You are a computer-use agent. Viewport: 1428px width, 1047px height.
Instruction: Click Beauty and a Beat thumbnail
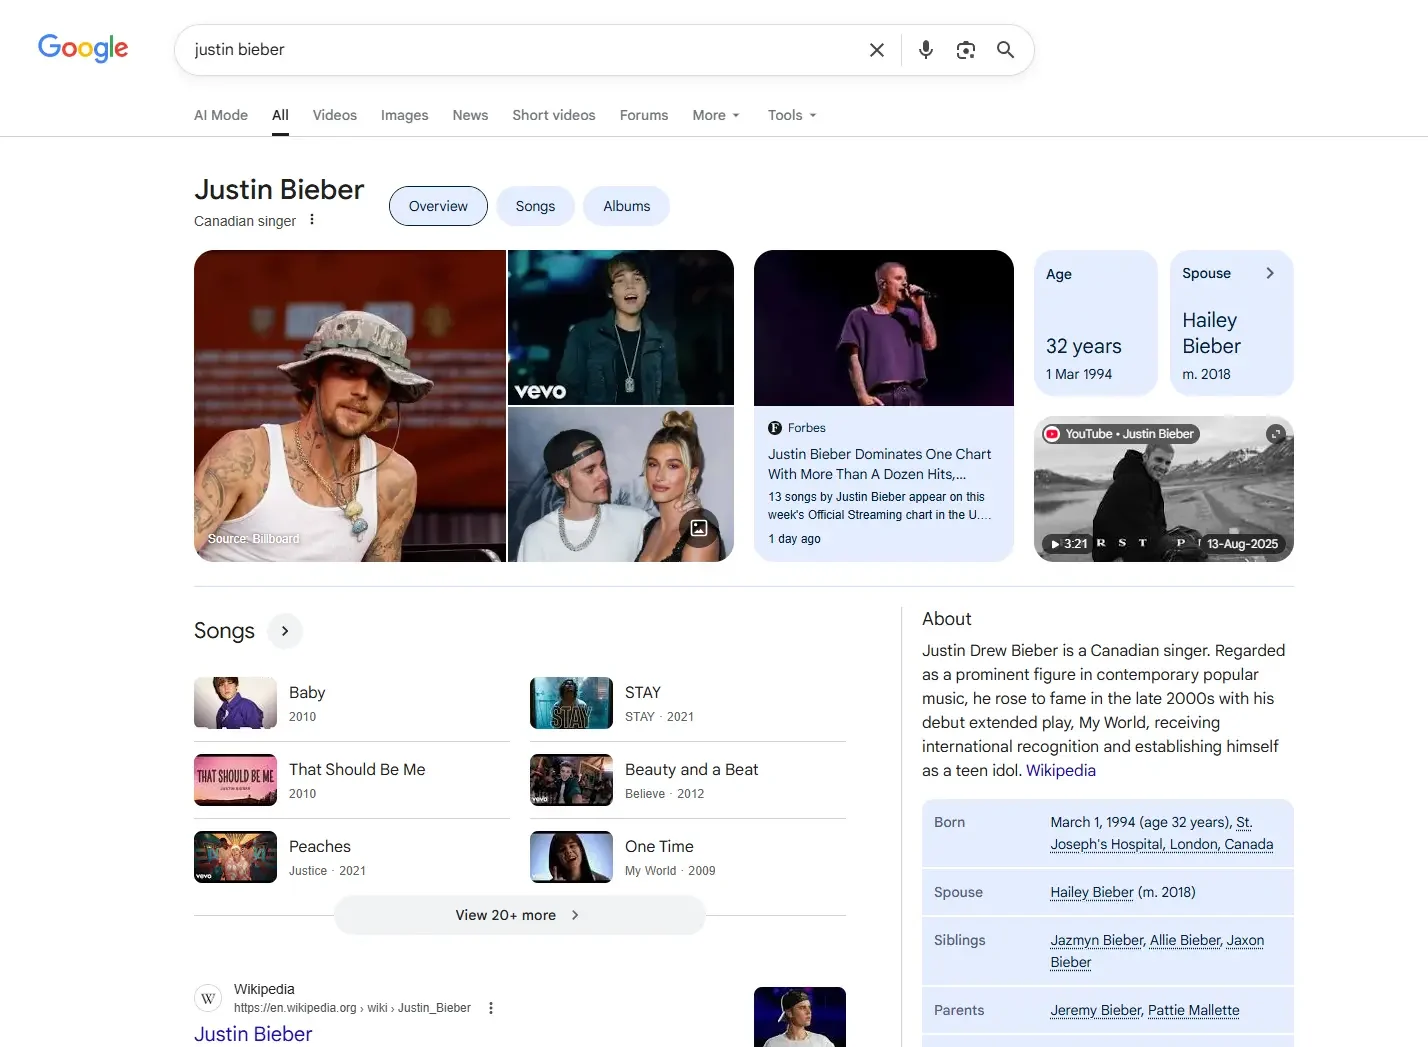point(571,780)
